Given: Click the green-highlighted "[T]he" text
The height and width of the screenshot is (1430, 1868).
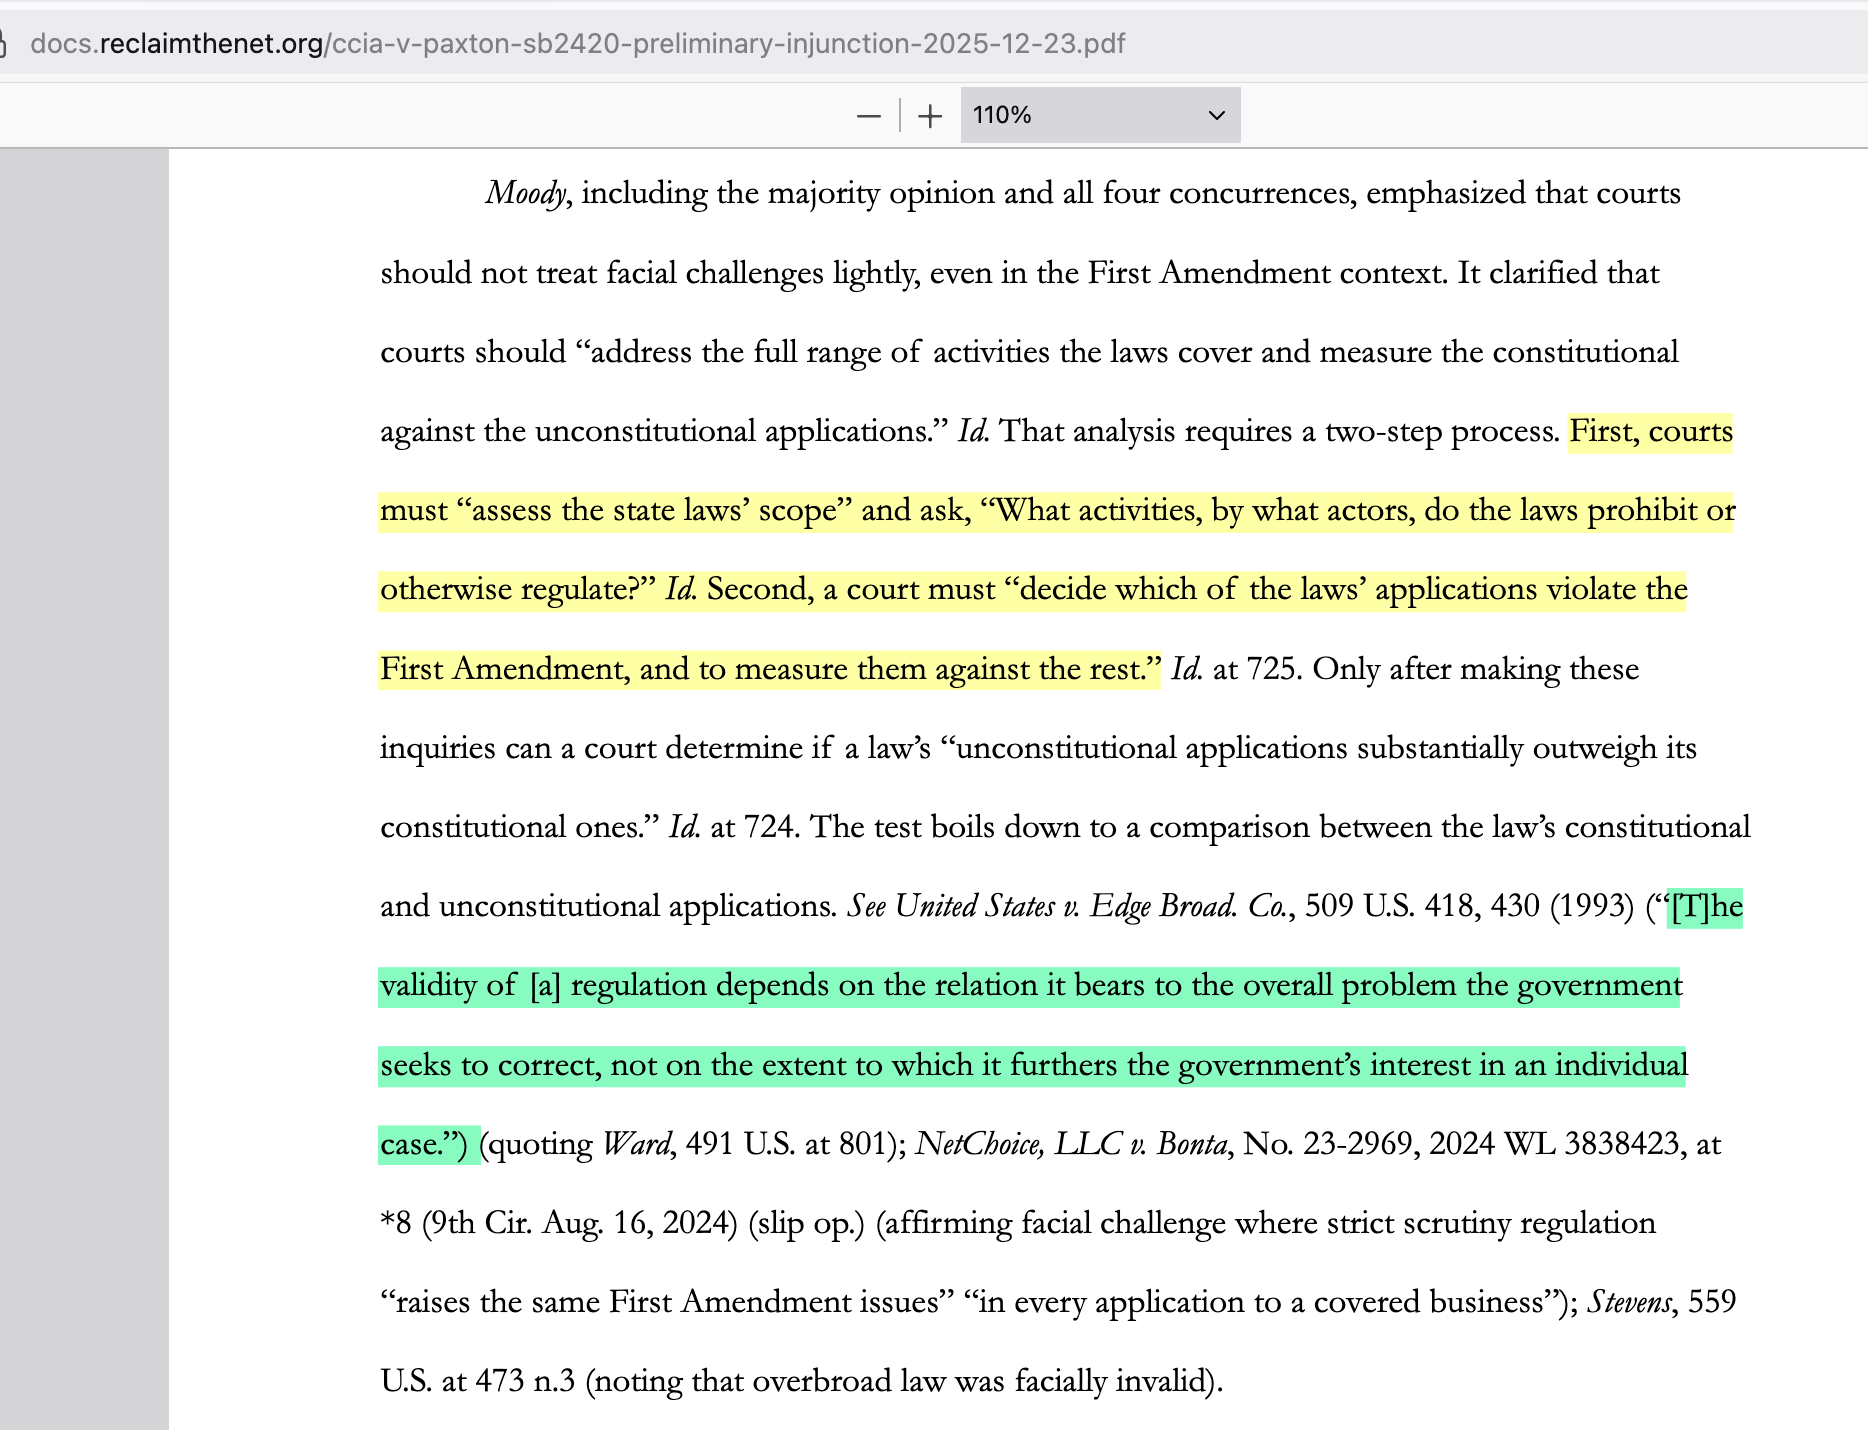Looking at the screenshot, I should [x=1707, y=907].
